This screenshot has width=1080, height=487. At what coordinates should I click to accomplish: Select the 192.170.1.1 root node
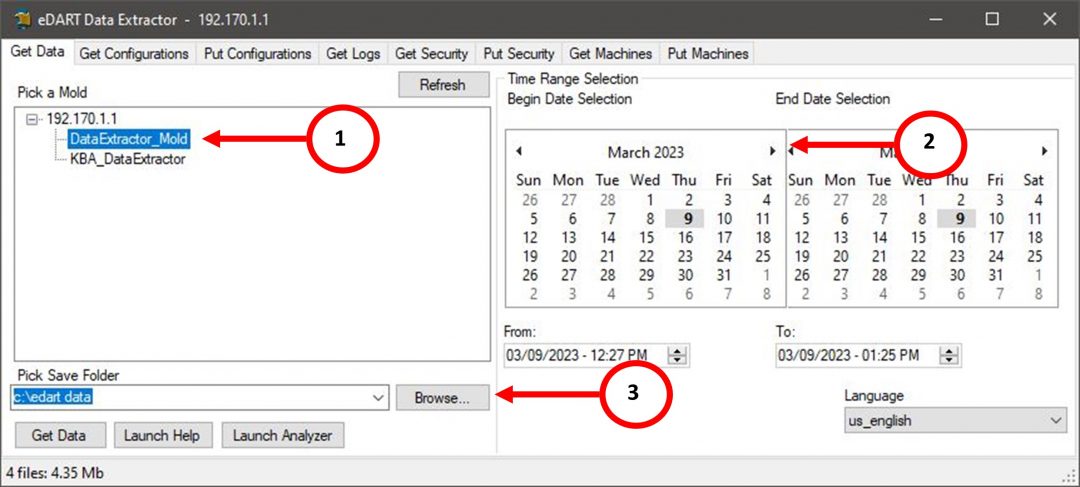[x=81, y=119]
